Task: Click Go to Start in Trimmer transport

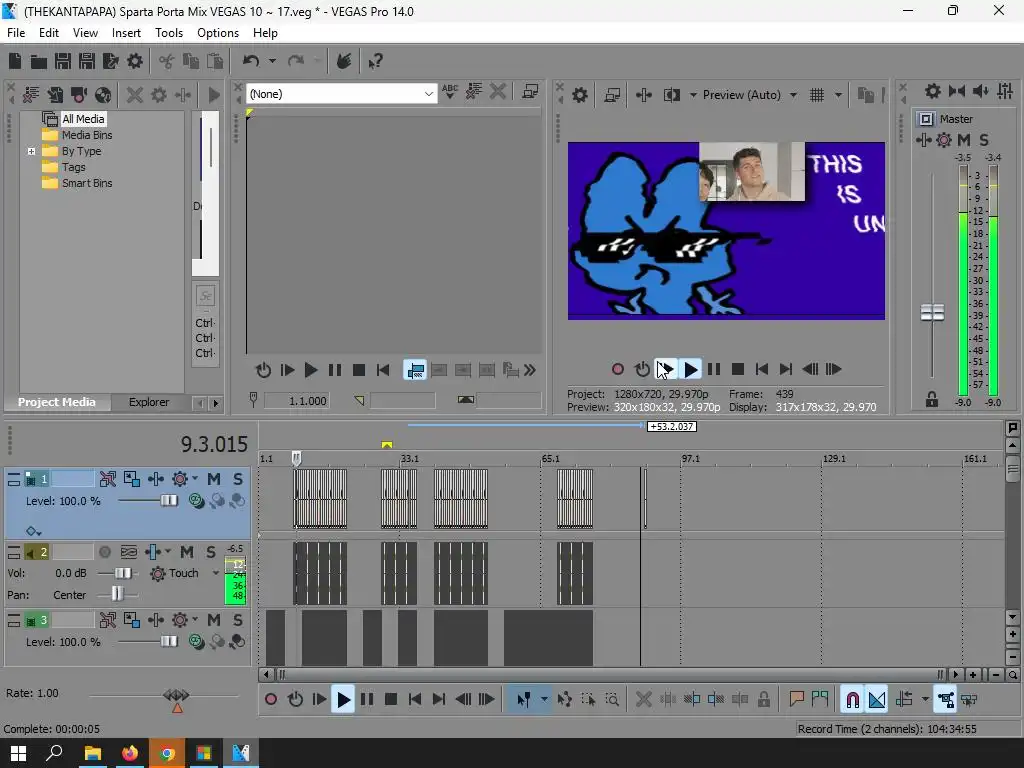Action: [383, 370]
